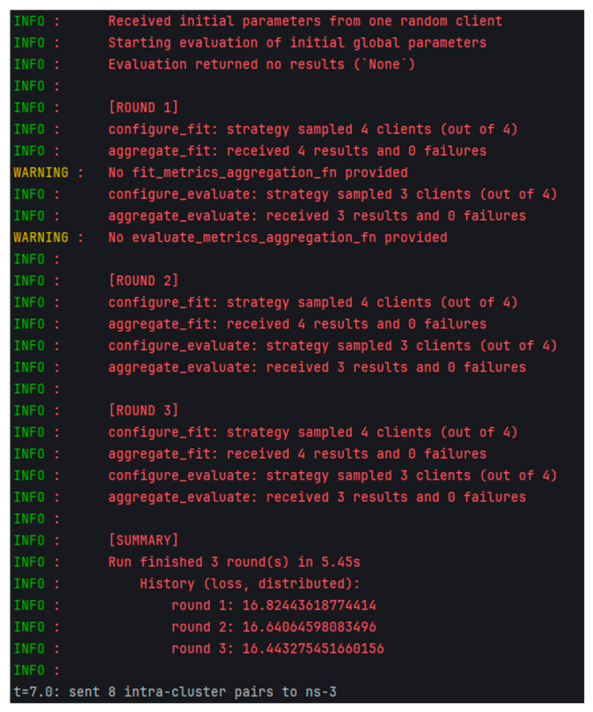Click first yellow WARNING label
Screen dimensions: 593x712
point(41,173)
